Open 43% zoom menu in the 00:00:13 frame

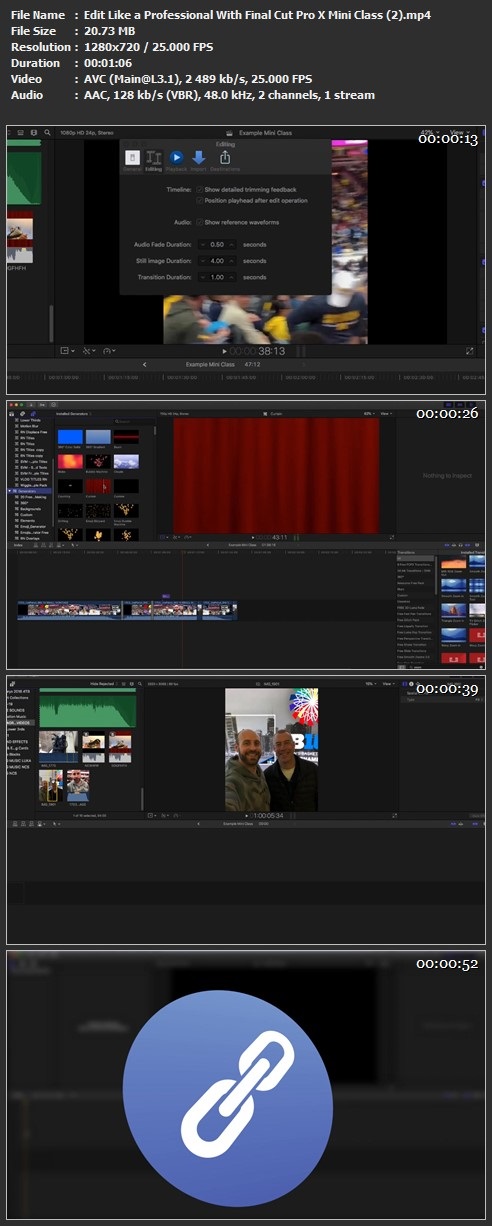coord(429,132)
